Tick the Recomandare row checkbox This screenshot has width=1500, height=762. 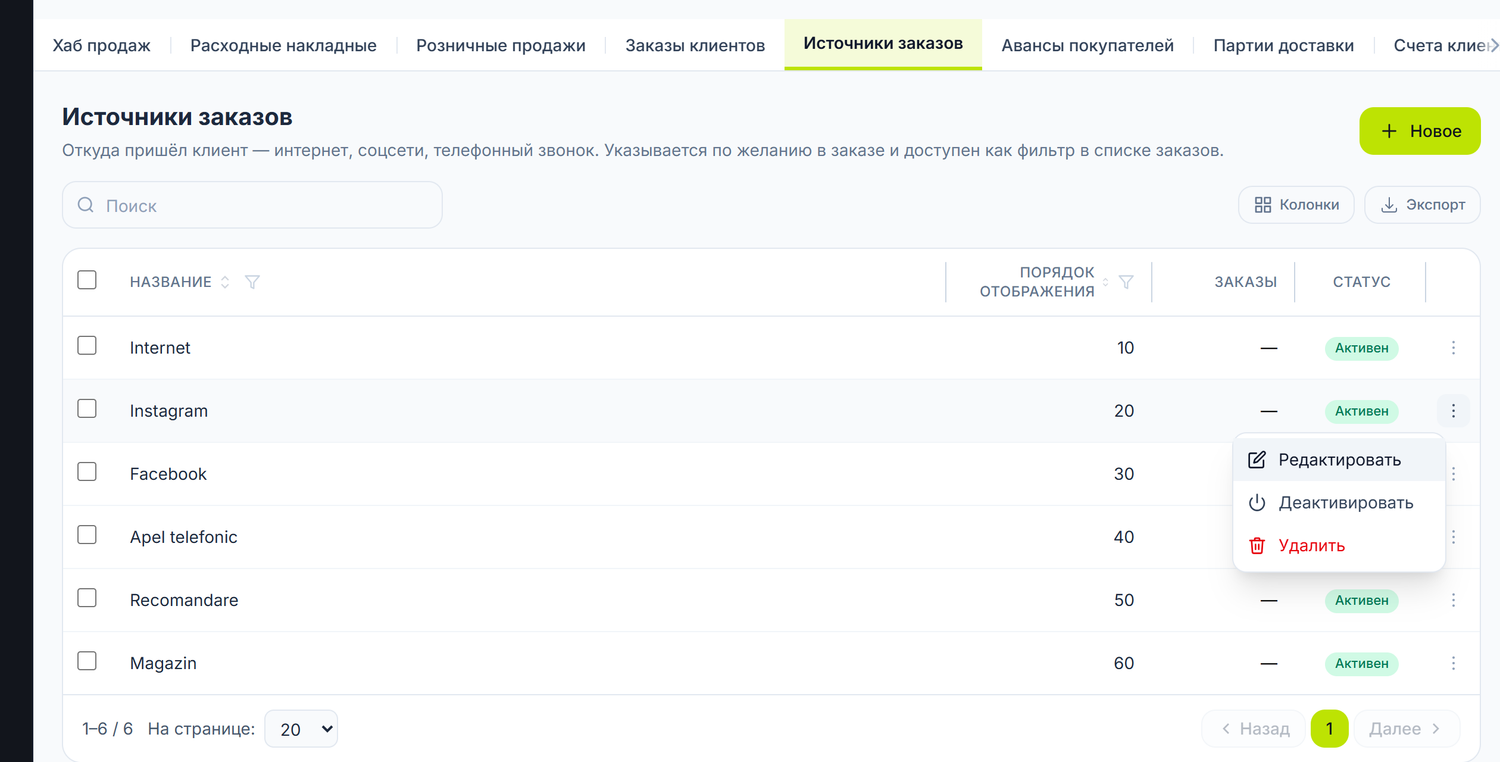[87, 598]
